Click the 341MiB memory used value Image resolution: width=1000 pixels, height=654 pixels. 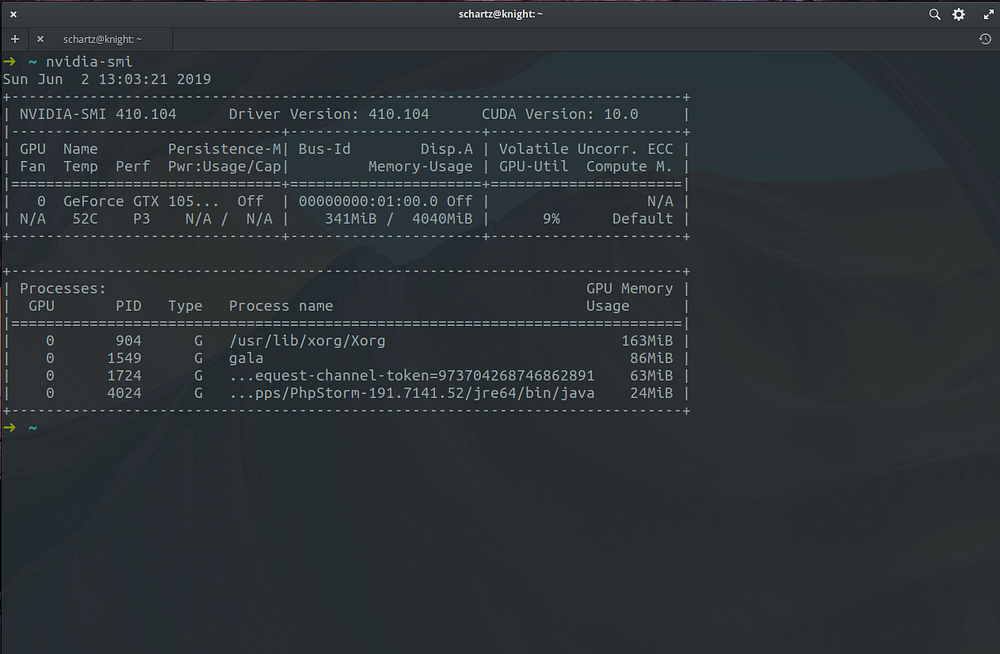click(x=350, y=219)
